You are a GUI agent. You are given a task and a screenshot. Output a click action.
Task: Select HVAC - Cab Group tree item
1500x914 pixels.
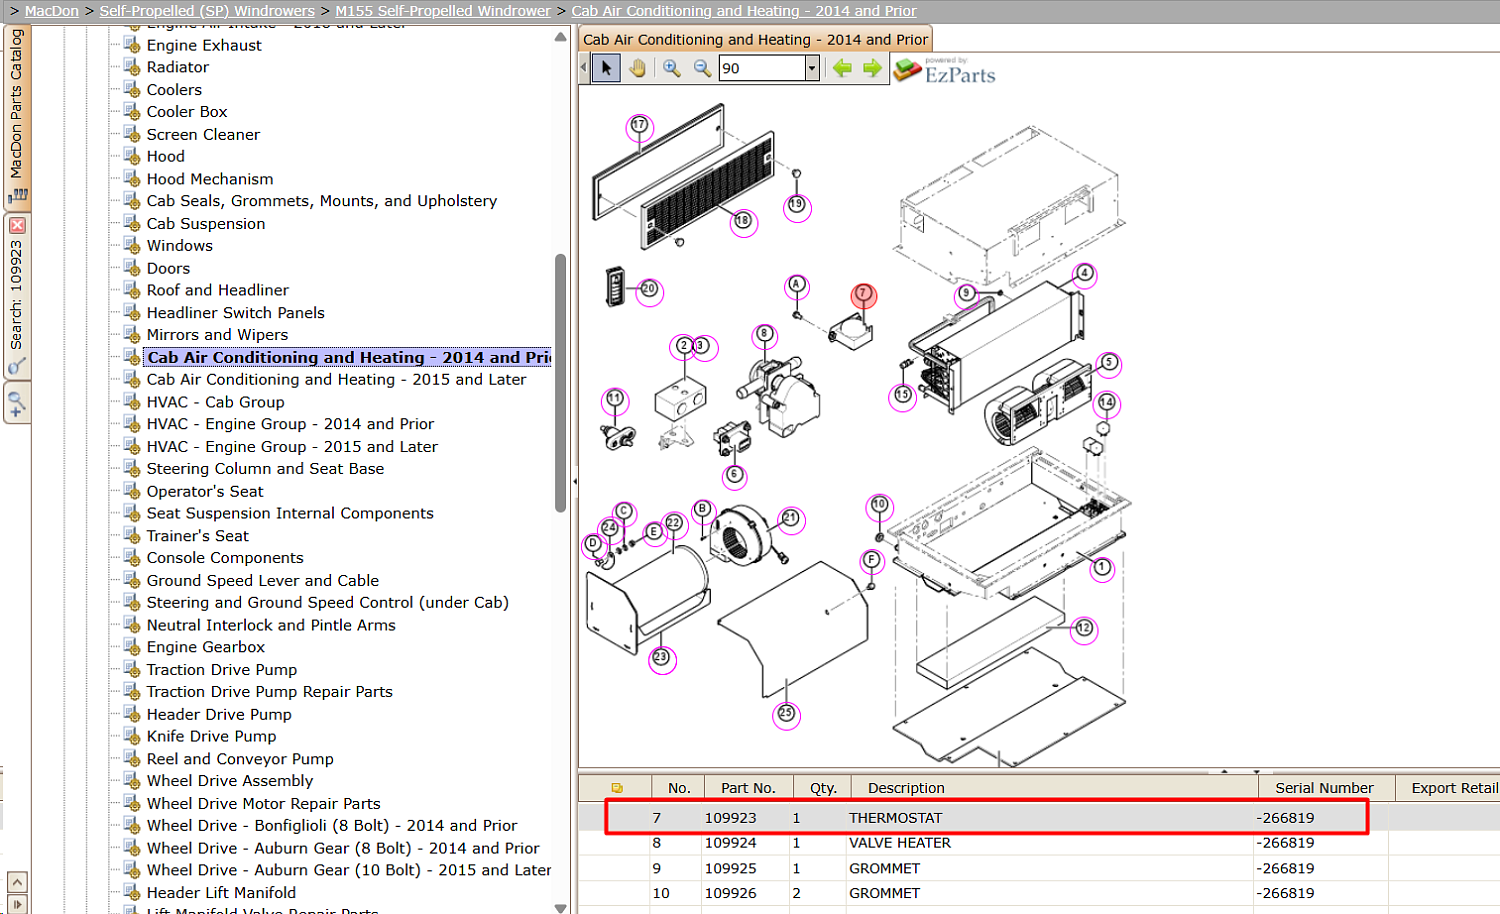(216, 402)
